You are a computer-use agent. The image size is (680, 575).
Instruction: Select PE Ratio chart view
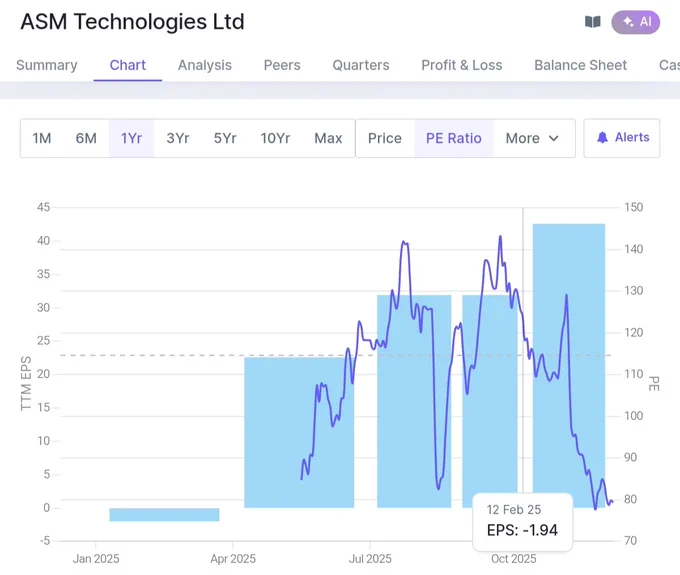click(x=454, y=138)
